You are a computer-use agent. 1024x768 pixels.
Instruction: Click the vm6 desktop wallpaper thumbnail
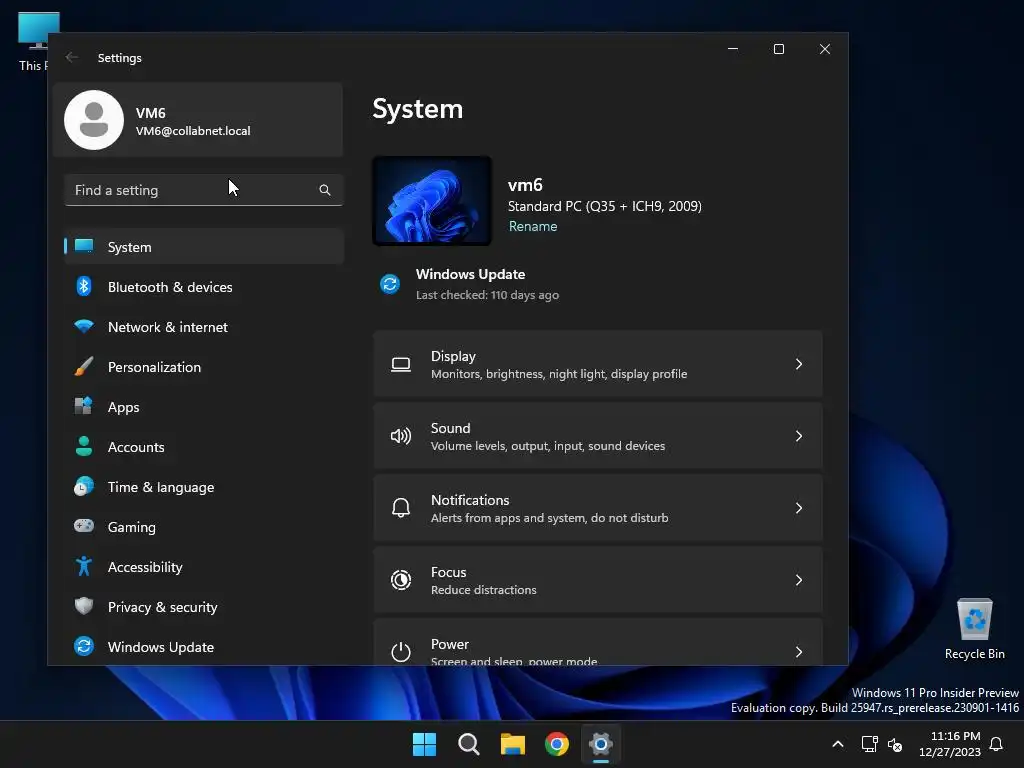point(432,200)
